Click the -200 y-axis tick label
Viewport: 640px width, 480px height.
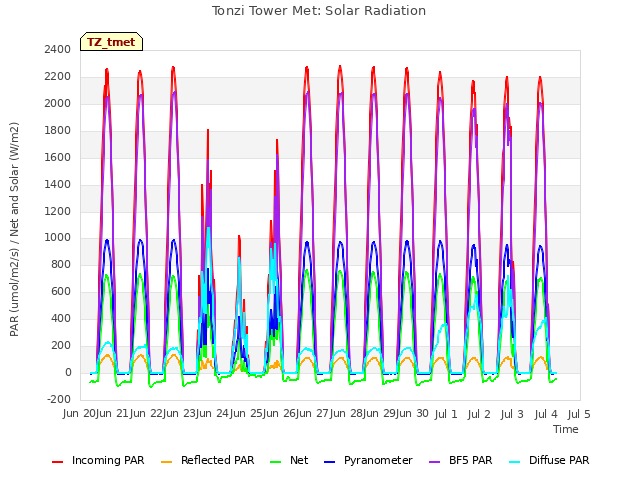tap(59, 399)
